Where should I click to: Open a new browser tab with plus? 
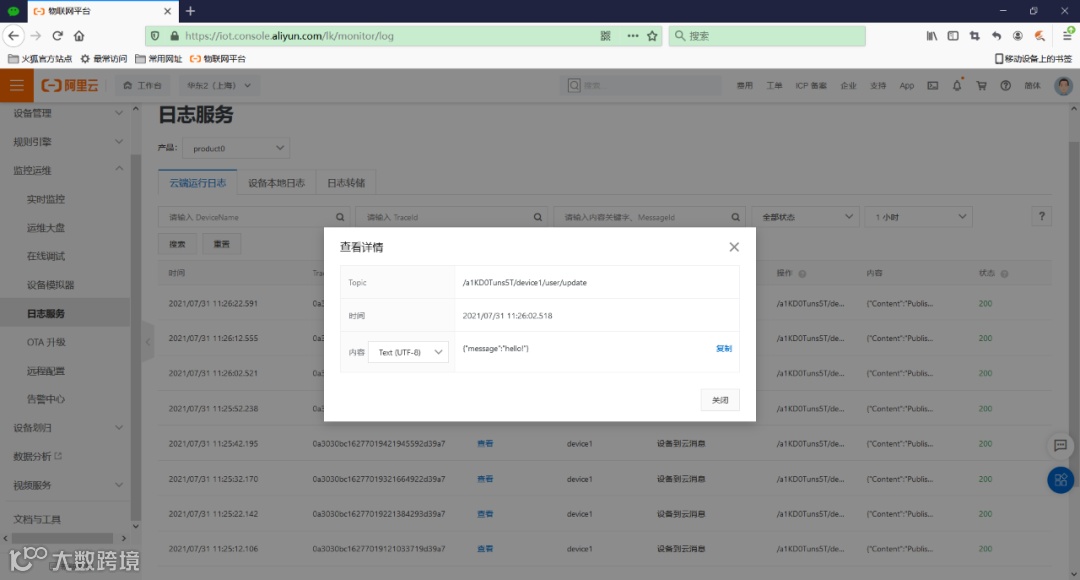click(x=191, y=11)
